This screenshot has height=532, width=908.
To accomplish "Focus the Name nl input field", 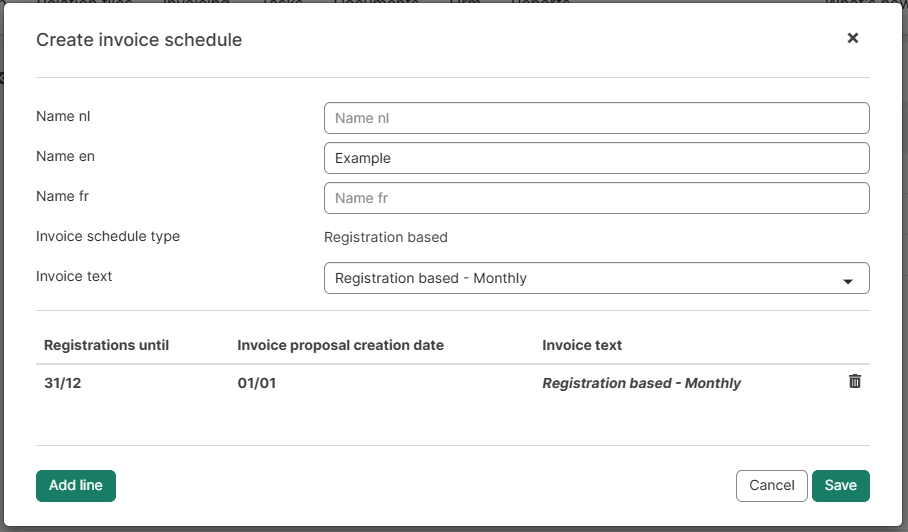I will [596, 118].
